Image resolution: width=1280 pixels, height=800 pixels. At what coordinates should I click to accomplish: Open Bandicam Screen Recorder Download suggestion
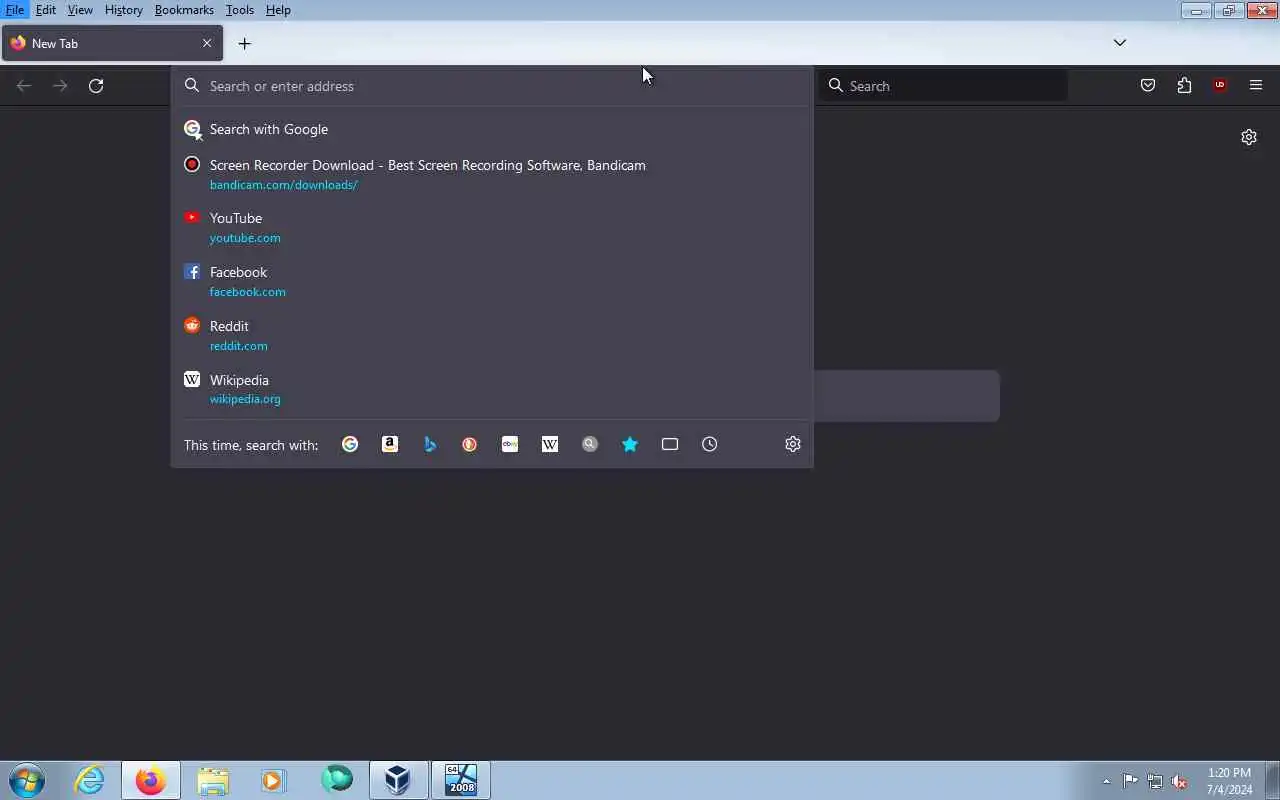(x=492, y=174)
